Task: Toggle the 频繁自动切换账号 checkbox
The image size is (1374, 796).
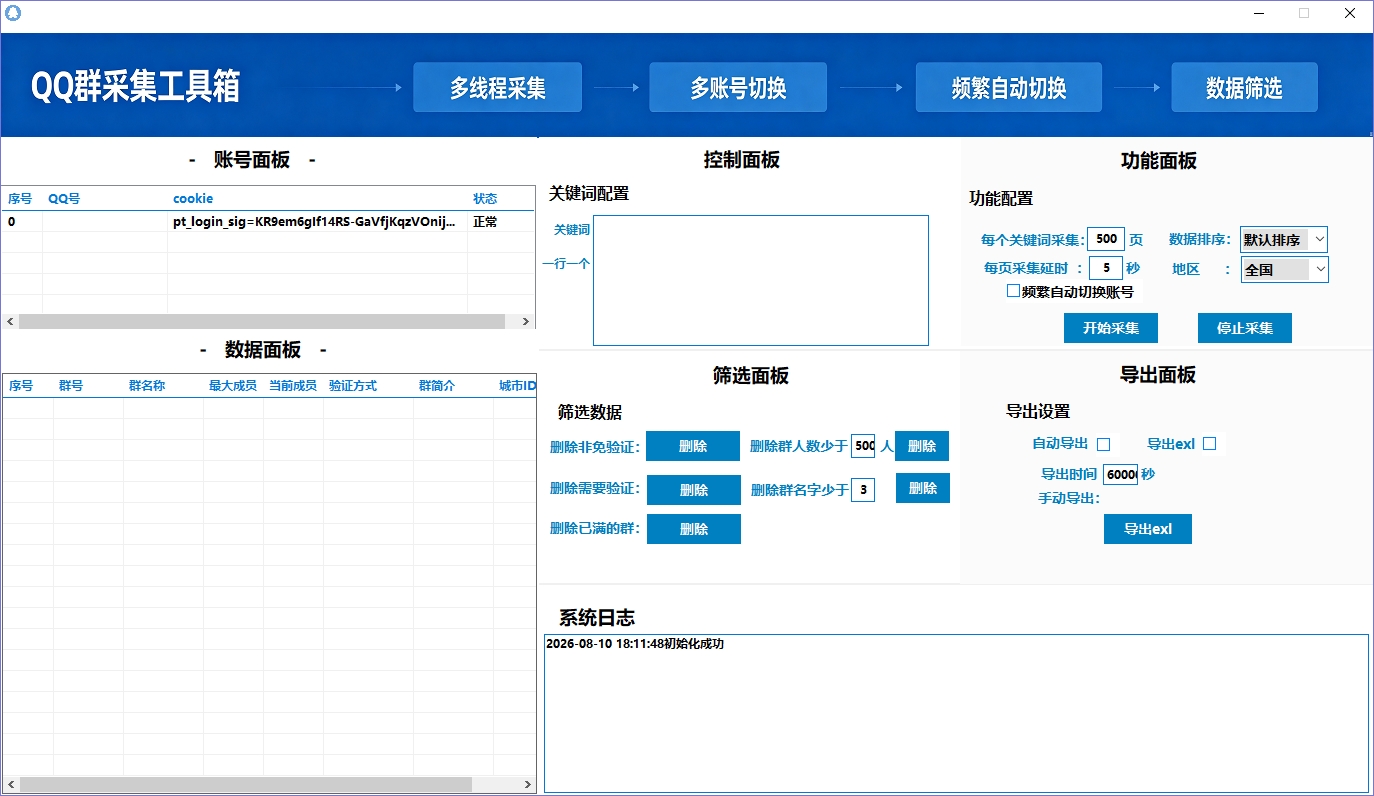Action: [1013, 291]
